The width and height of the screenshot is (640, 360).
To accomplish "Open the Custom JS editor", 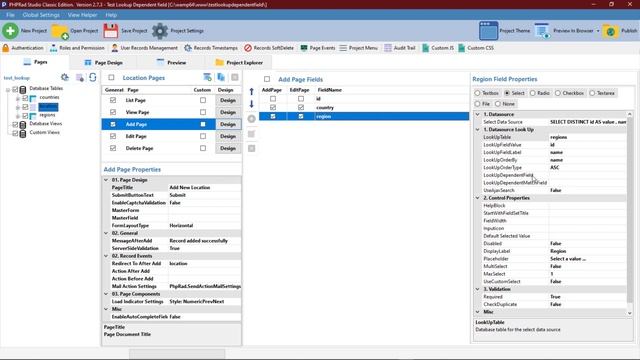I will pos(438,48).
